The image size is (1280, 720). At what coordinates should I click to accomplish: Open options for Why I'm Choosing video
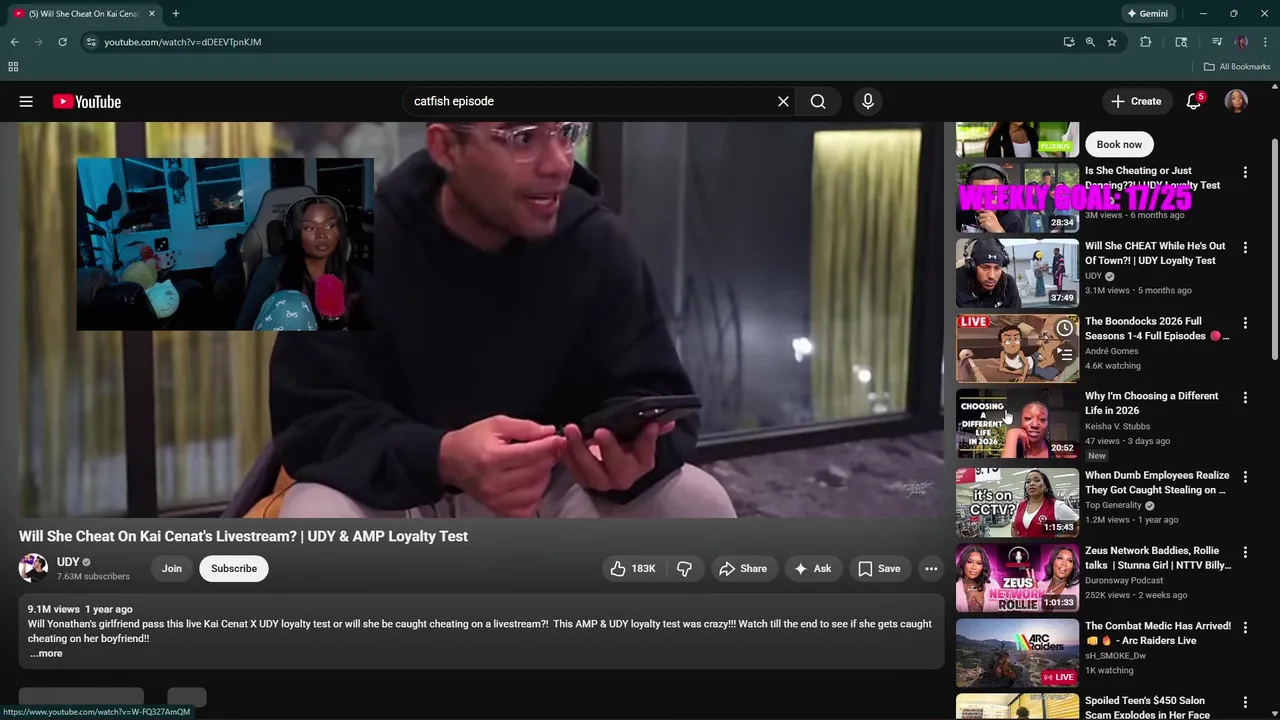pos(1245,398)
